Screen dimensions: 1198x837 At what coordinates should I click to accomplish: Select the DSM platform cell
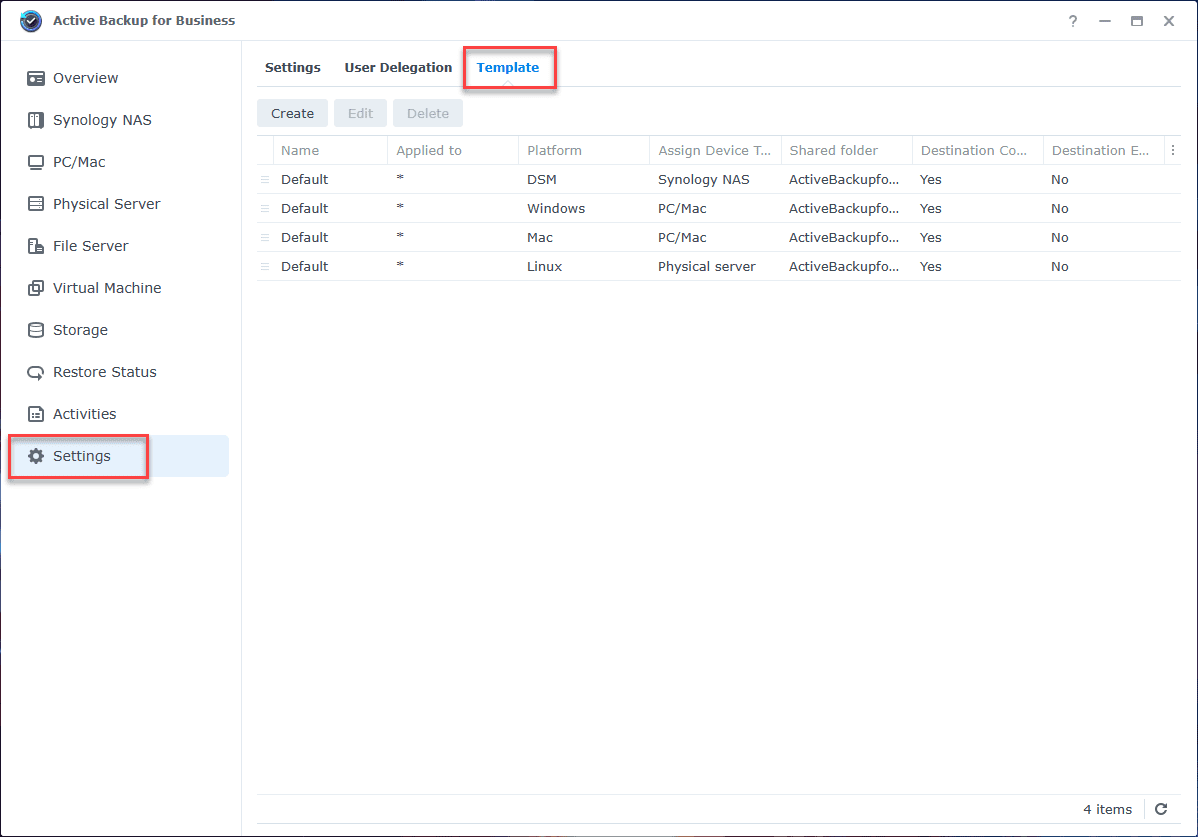[x=542, y=179]
